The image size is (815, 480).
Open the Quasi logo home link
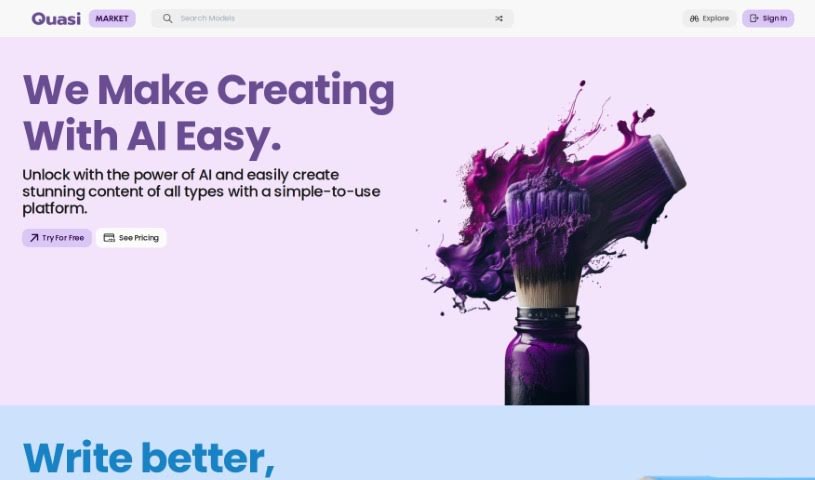[56, 19]
